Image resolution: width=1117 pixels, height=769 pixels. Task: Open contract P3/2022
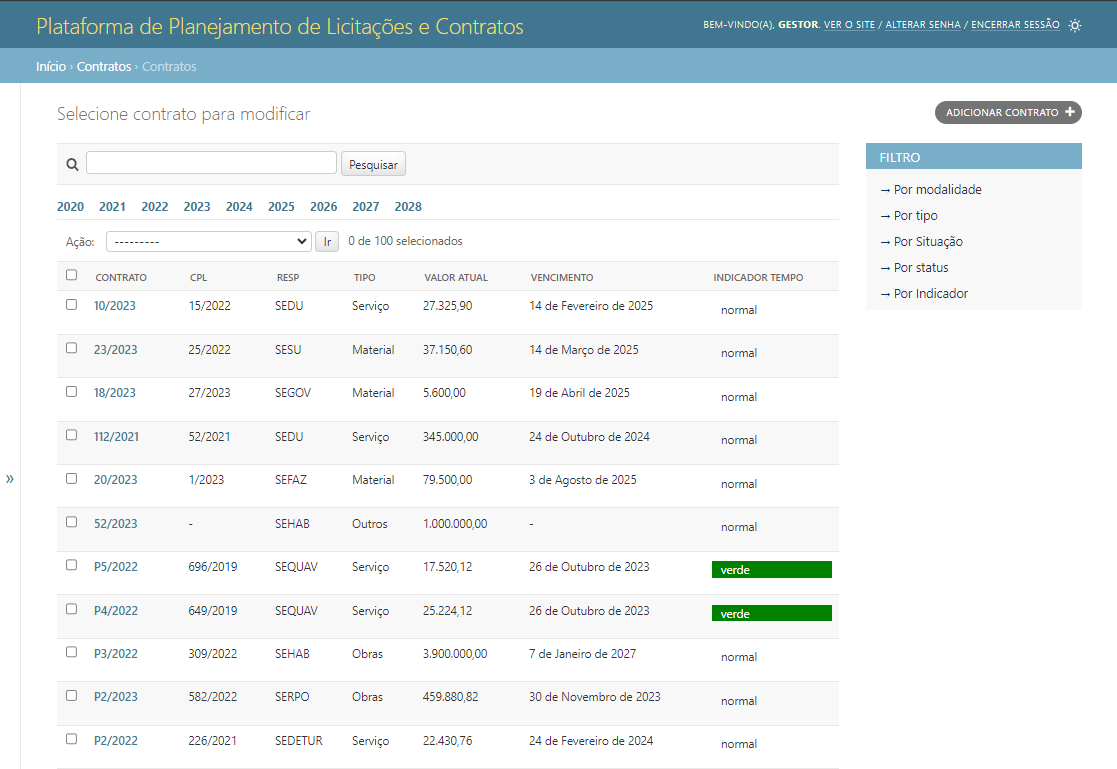(x=116, y=654)
